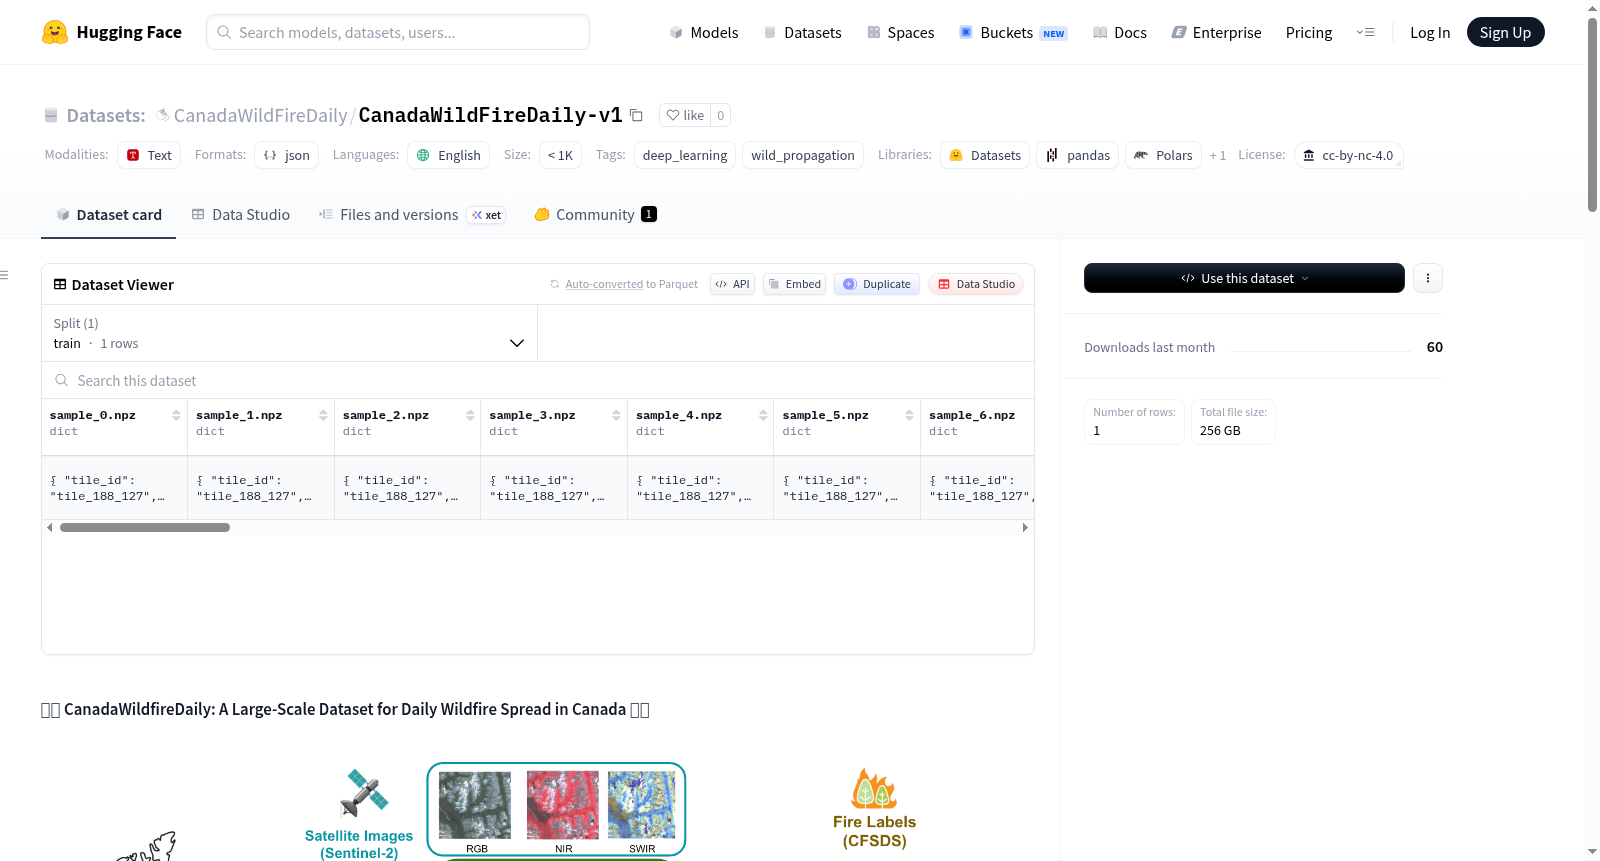Click the API button in Dataset Viewer
The width and height of the screenshot is (1600, 861).
pos(732,284)
